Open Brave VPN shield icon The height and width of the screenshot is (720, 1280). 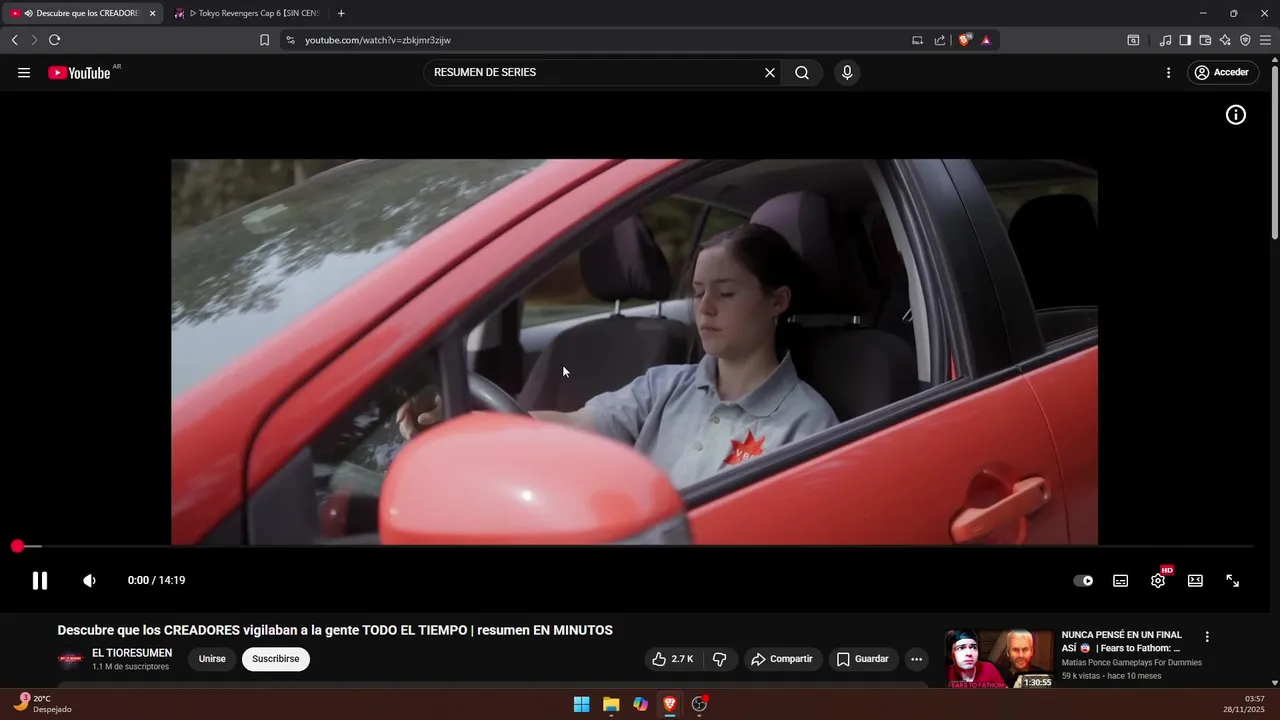[x=1245, y=40]
